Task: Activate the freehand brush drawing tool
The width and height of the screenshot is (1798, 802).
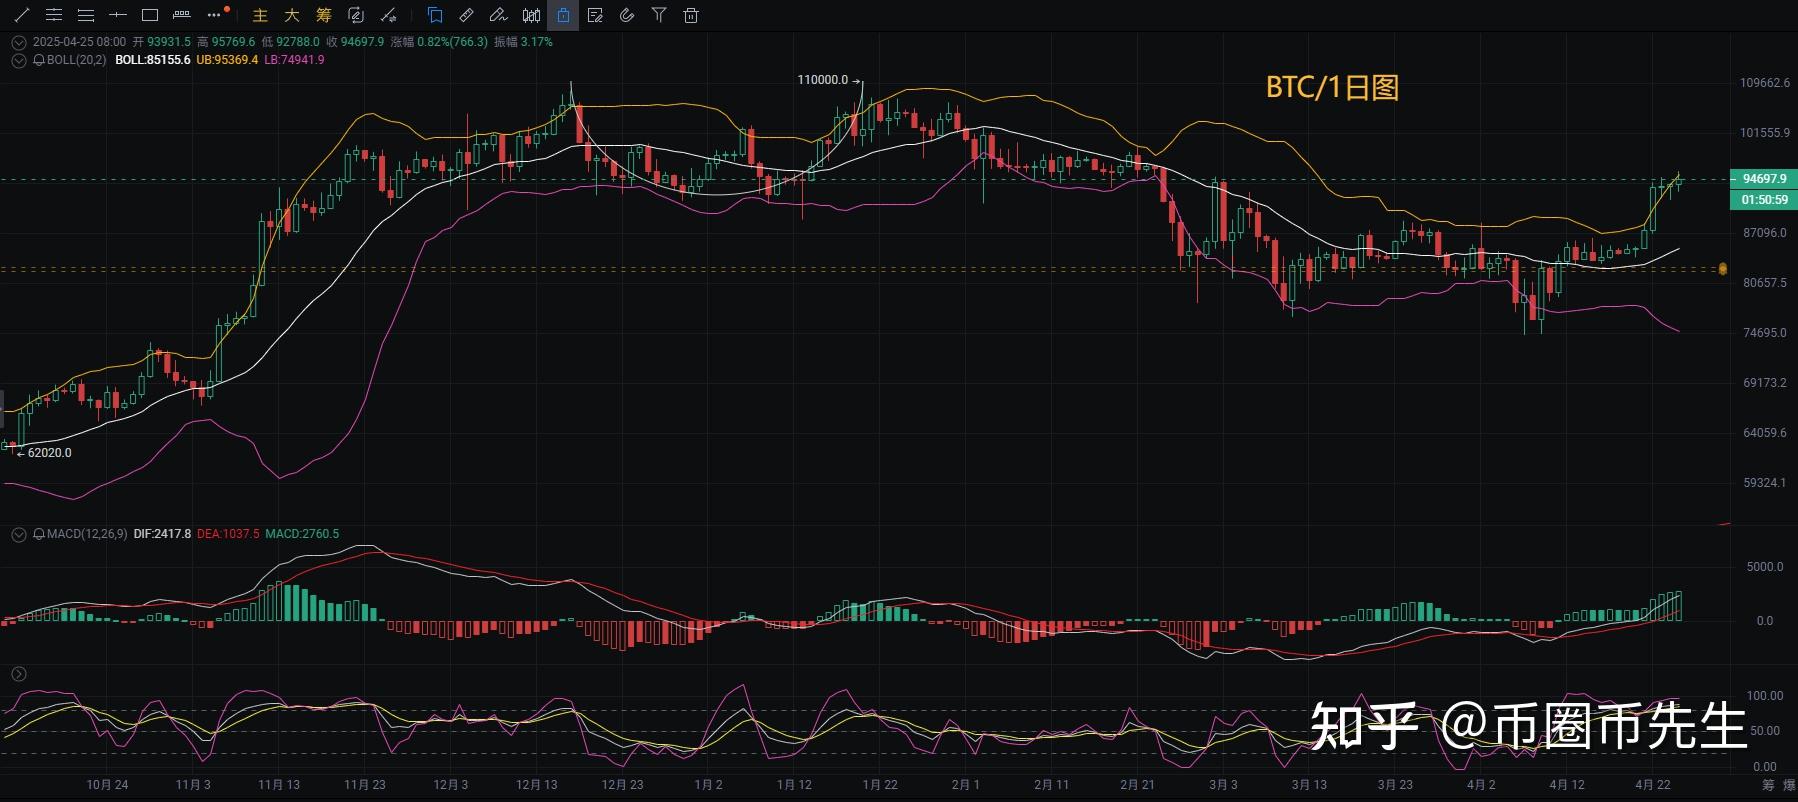Action: [498, 15]
